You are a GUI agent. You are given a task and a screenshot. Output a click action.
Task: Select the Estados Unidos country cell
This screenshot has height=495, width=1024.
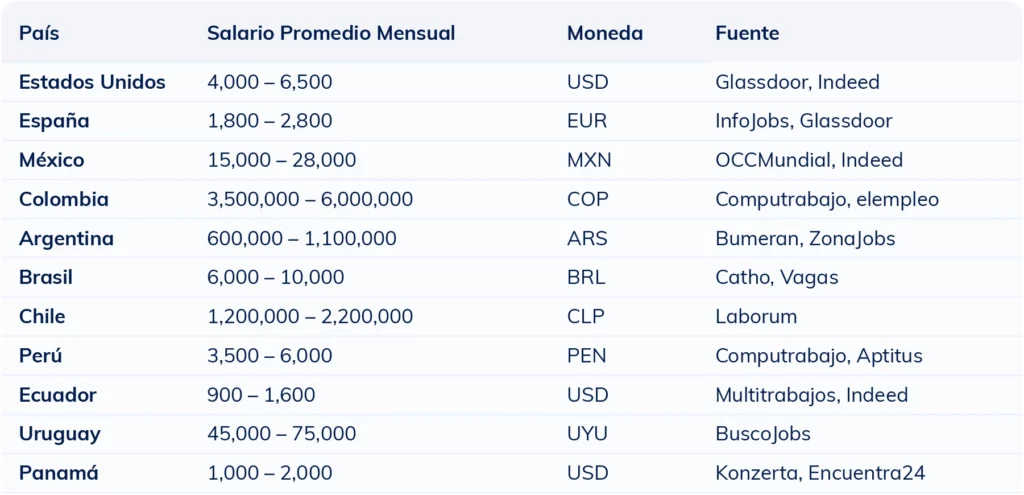tap(92, 82)
